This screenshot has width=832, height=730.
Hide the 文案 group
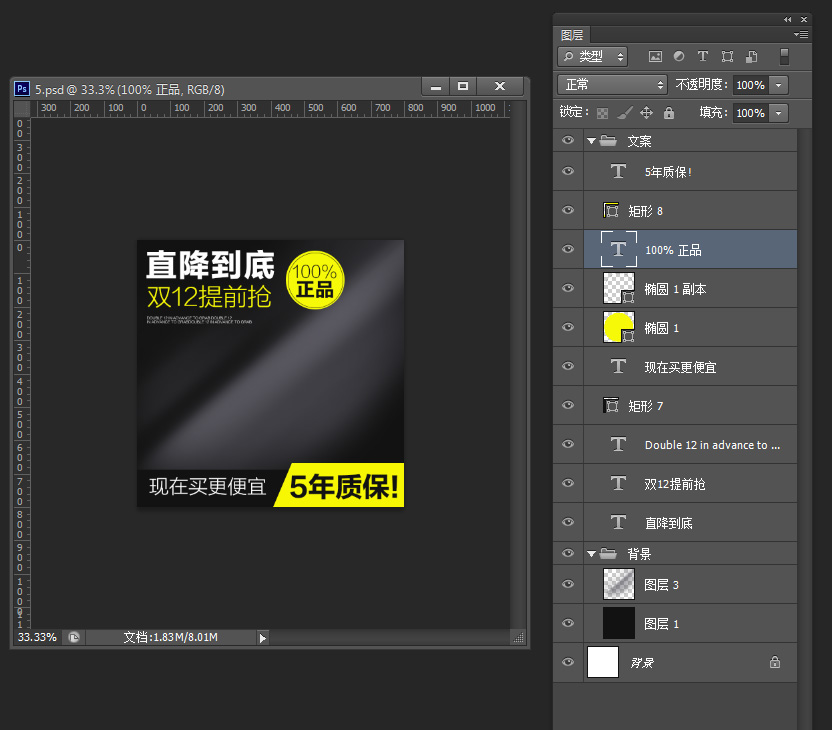coord(568,140)
